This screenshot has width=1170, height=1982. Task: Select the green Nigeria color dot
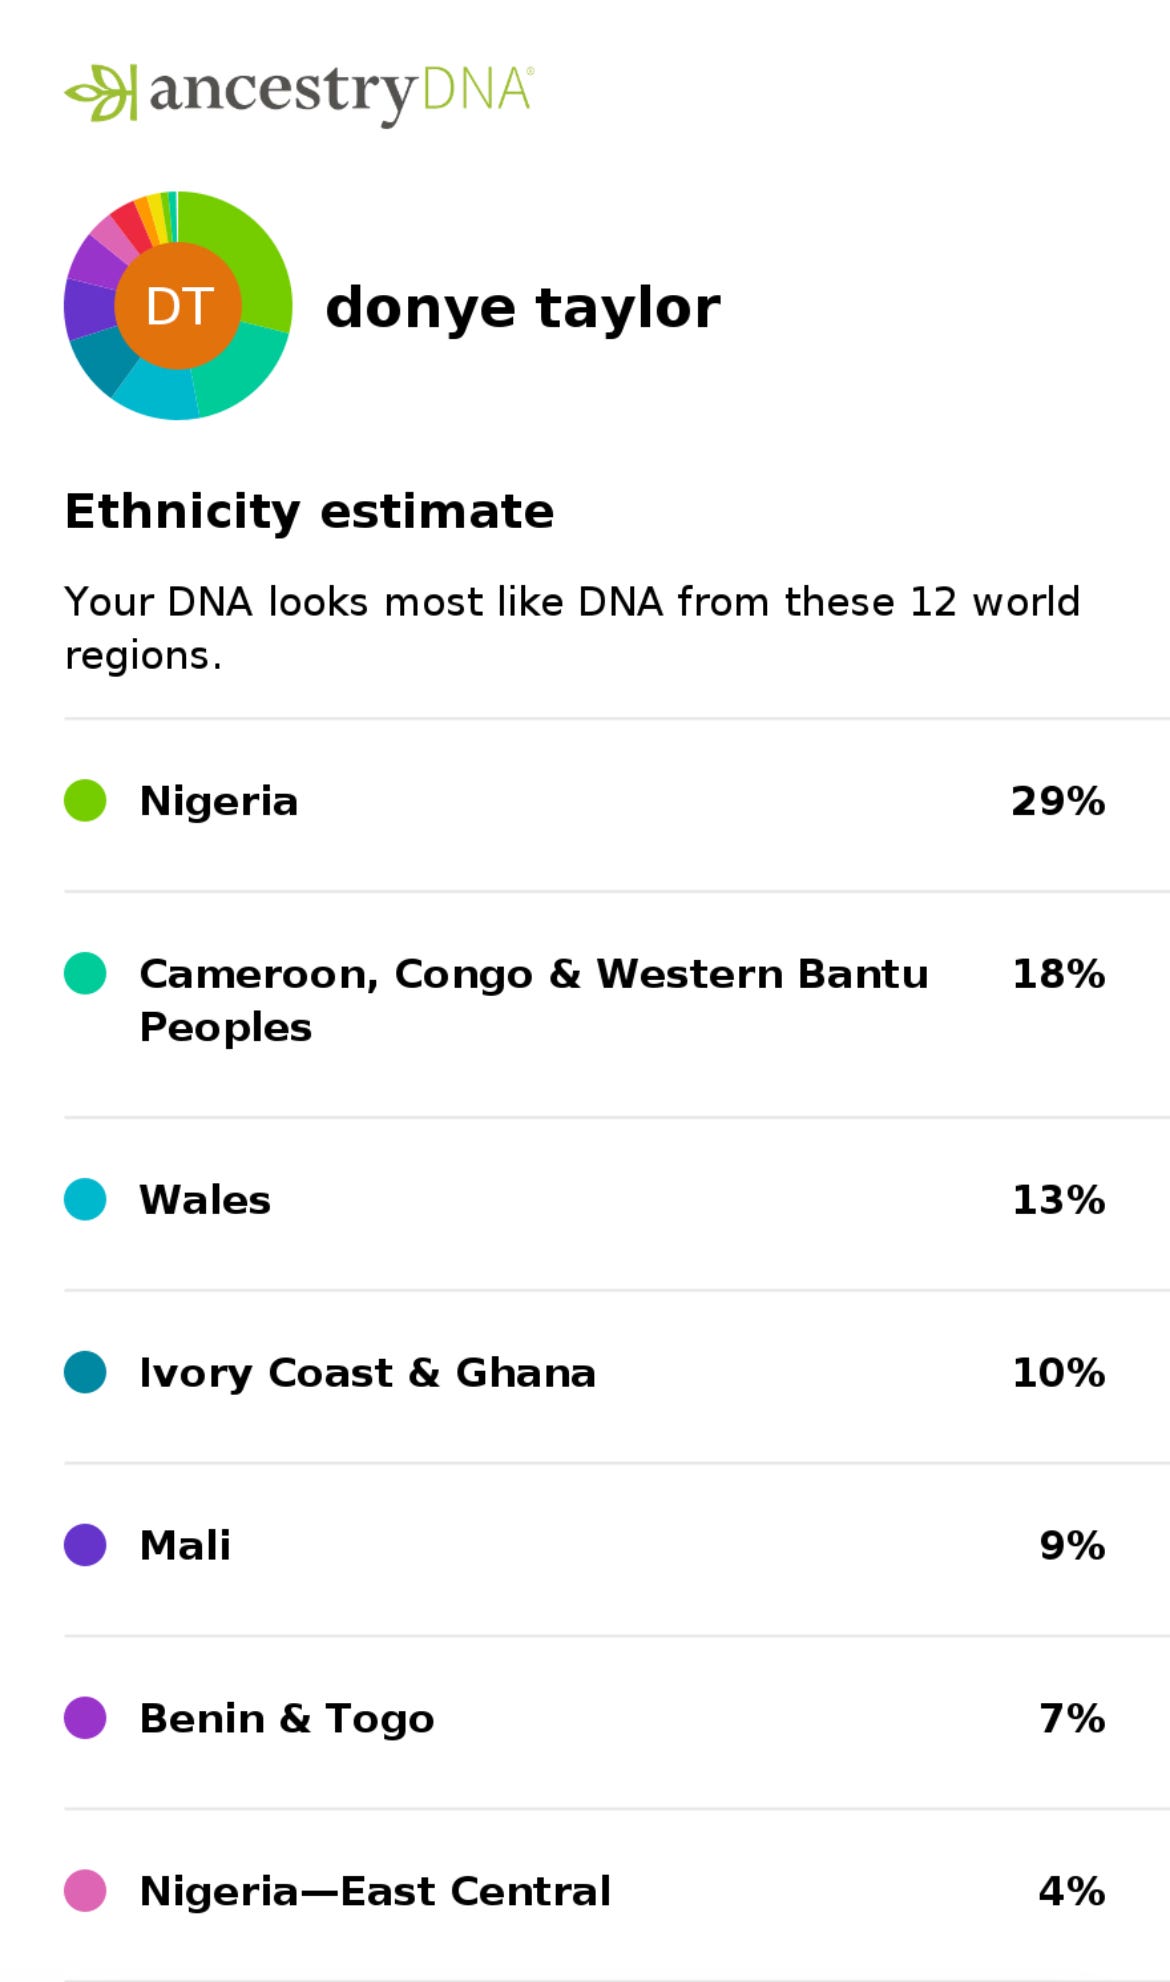(x=85, y=801)
